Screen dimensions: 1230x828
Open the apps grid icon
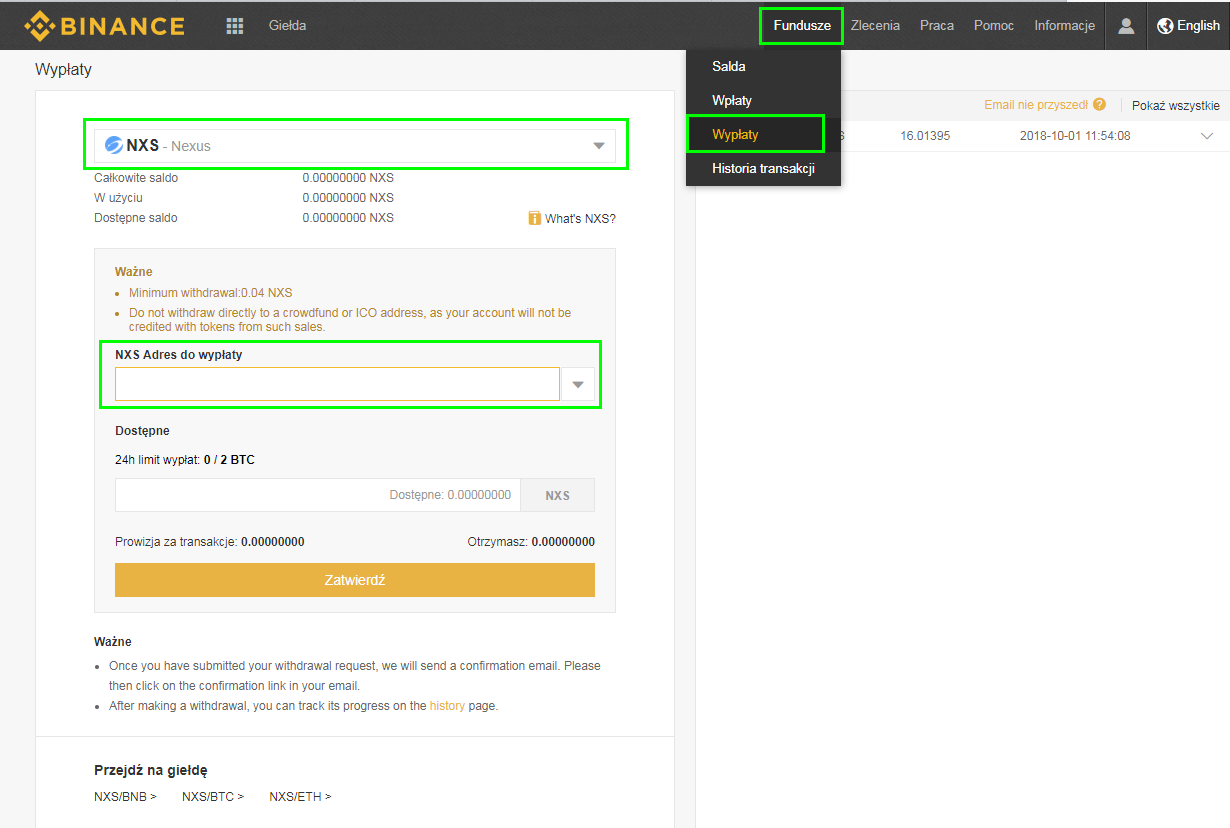pyautogui.click(x=235, y=26)
